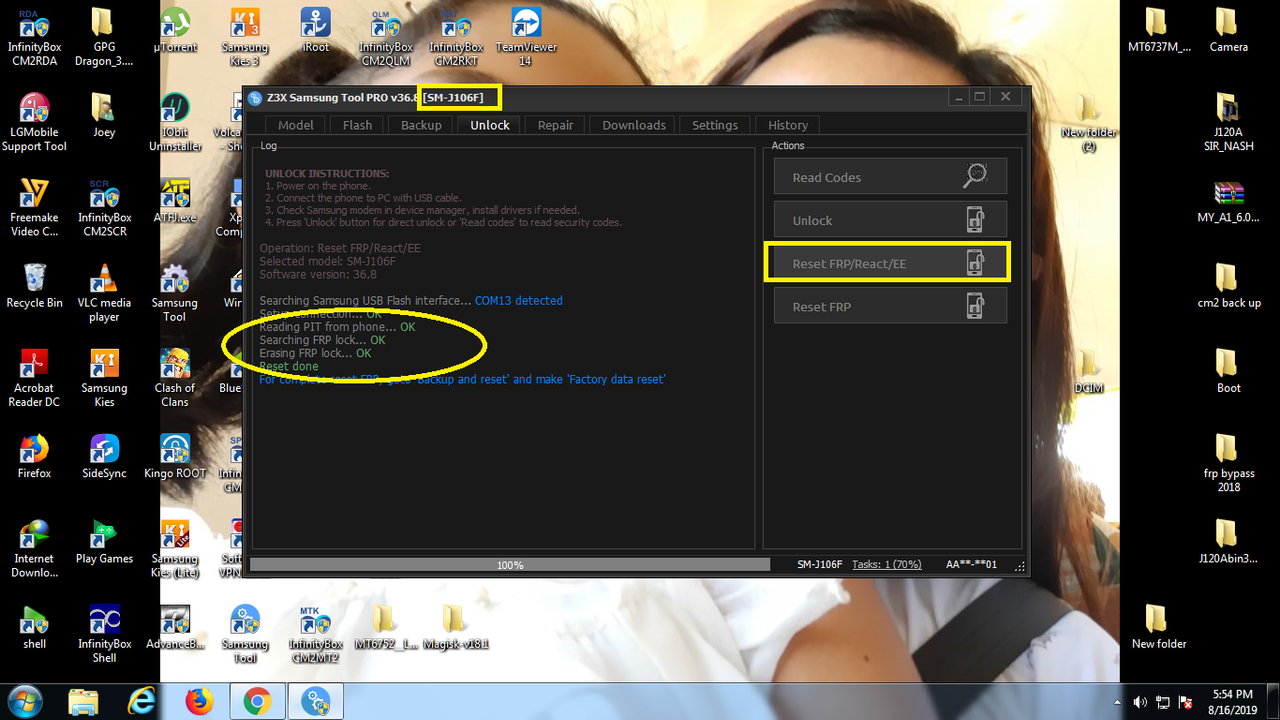This screenshot has width=1280, height=720.
Task: Open the volume control in tray
Action: [1141, 702]
